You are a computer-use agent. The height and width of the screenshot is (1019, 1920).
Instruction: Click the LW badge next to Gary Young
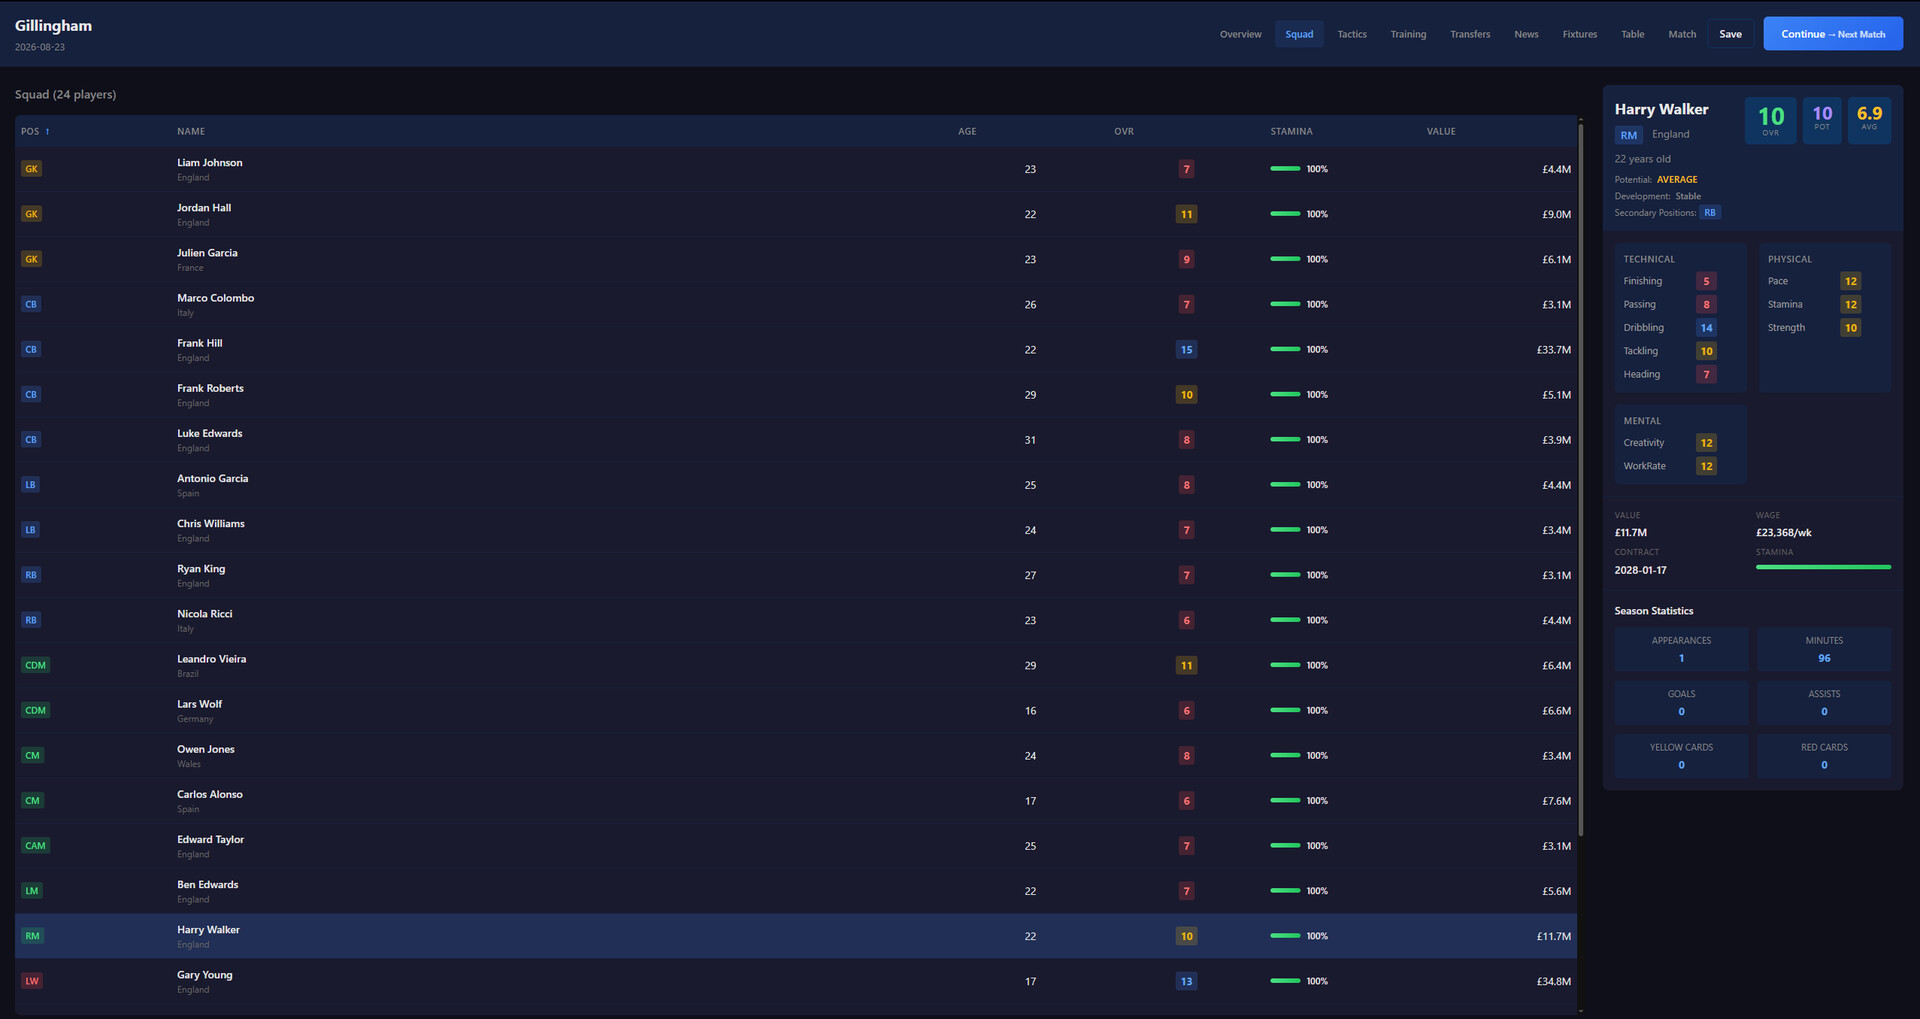point(31,980)
